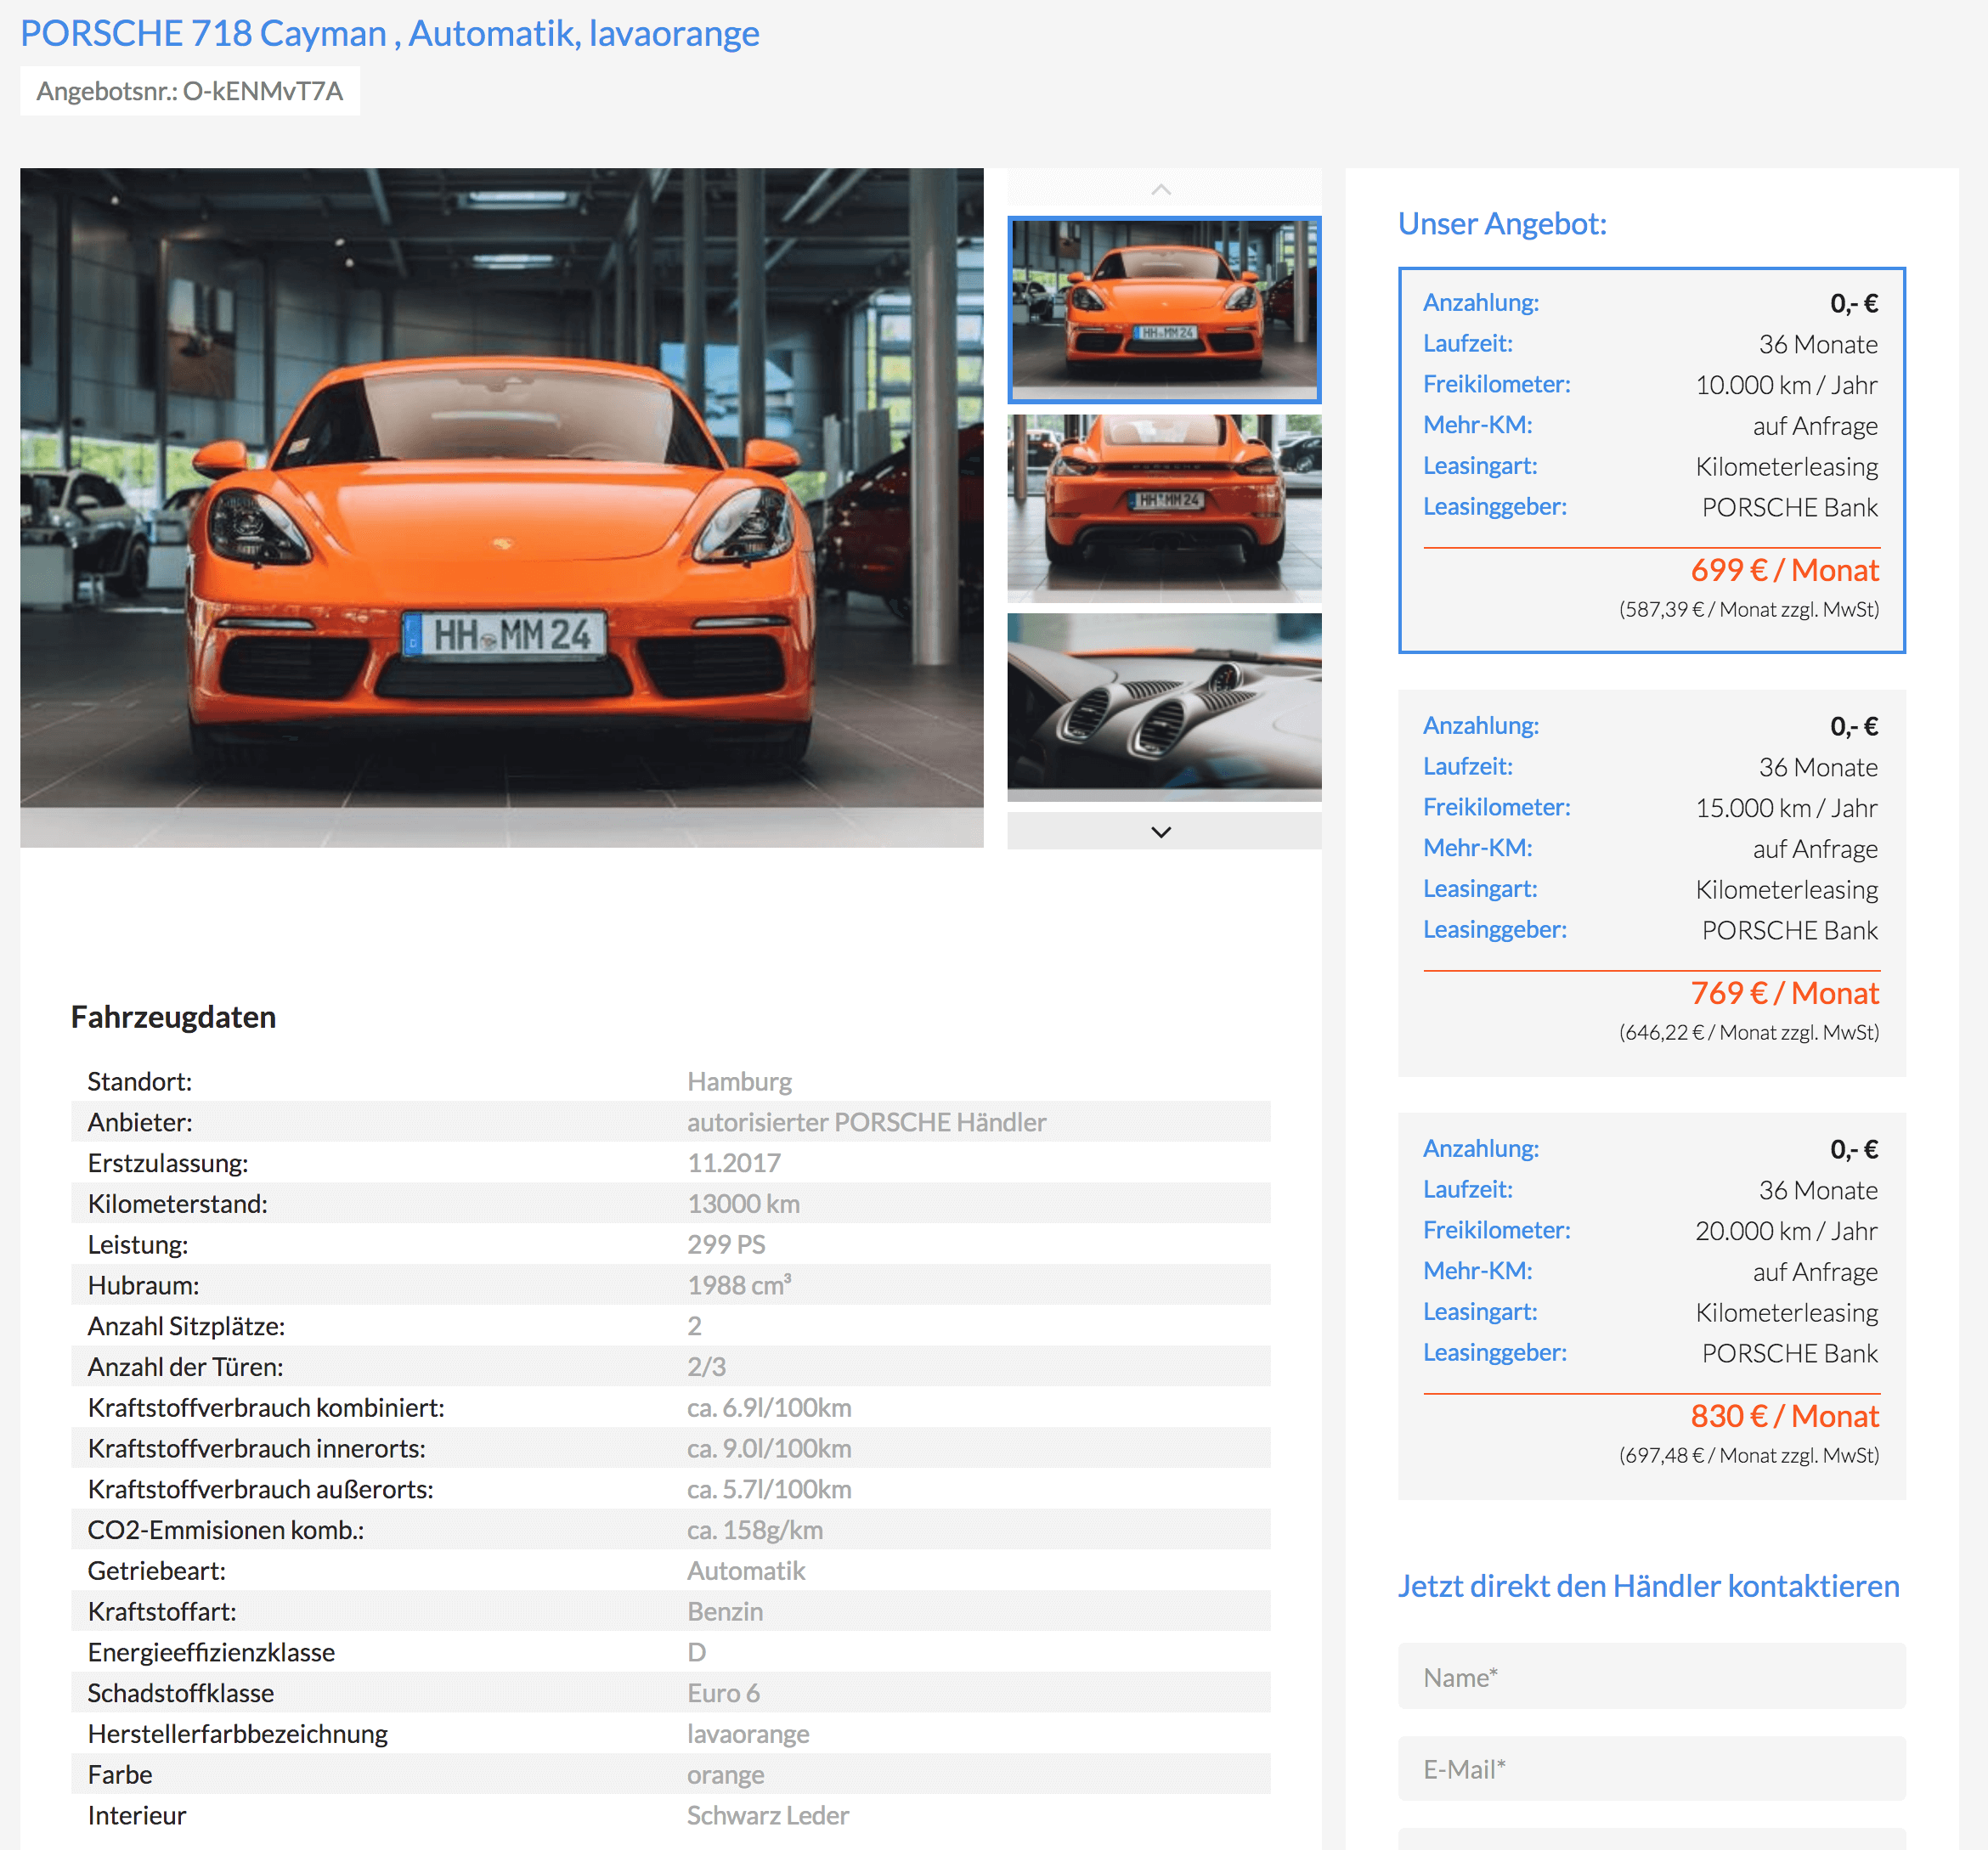Image resolution: width=1988 pixels, height=1850 pixels.
Task: Click the 'Hamburg' Standort value
Action: [739, 1081]
